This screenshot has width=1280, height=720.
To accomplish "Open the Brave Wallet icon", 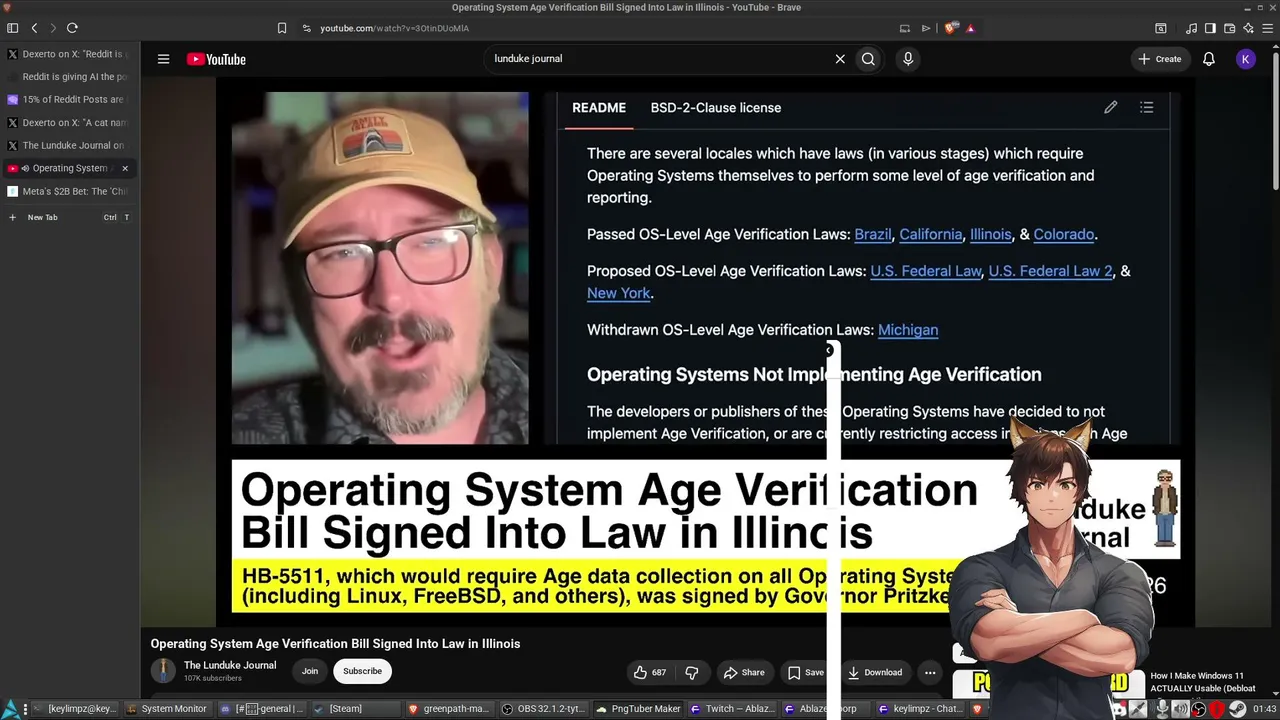I will 1229,28.
